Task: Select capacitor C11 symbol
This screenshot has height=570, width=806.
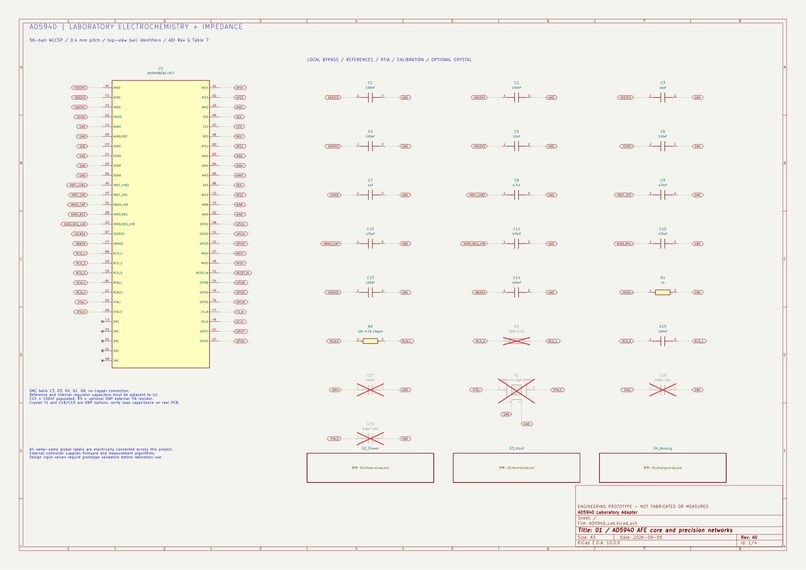Action: tap(516, 244)
